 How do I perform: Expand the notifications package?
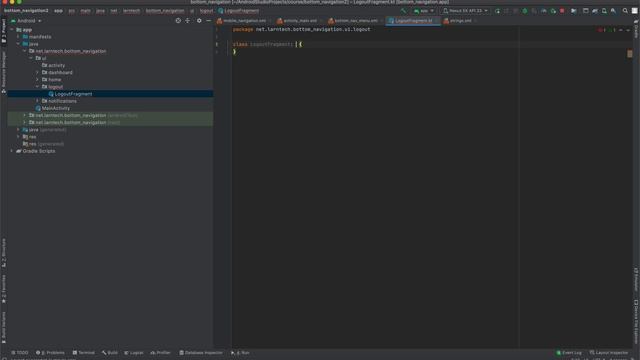(38, 101)
